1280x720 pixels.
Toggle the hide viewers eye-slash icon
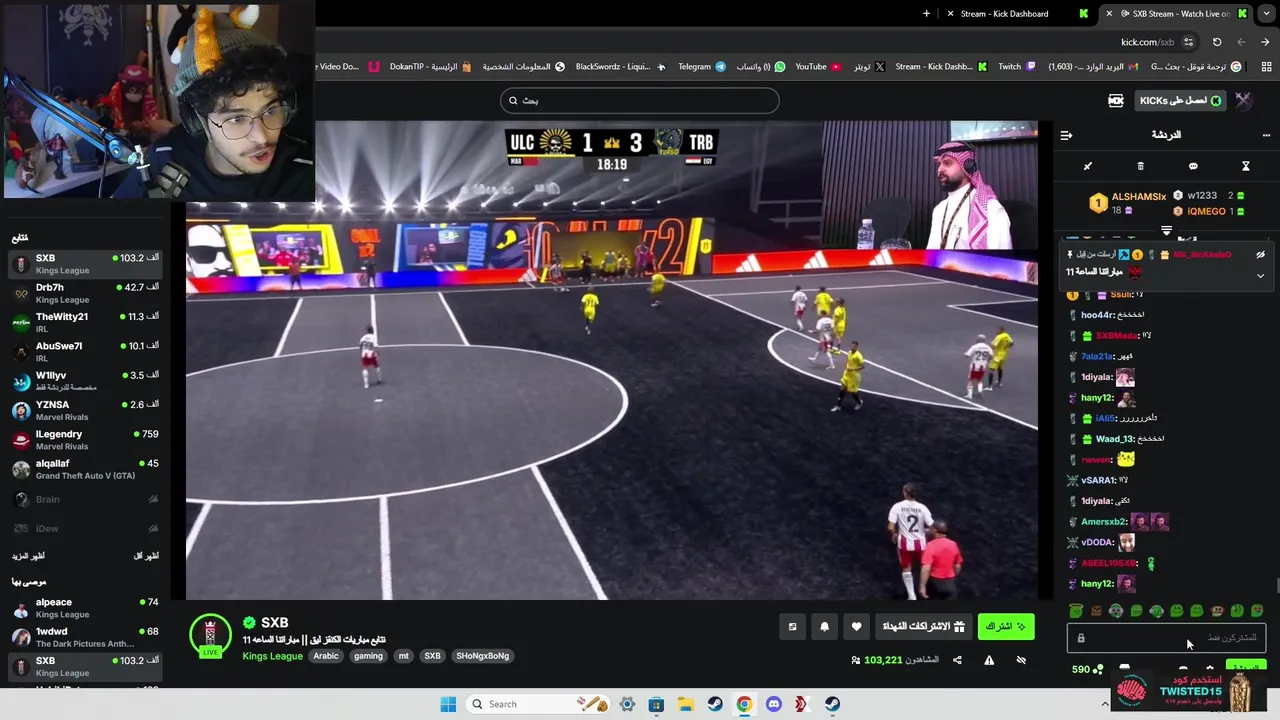(x=1021, y=660)
